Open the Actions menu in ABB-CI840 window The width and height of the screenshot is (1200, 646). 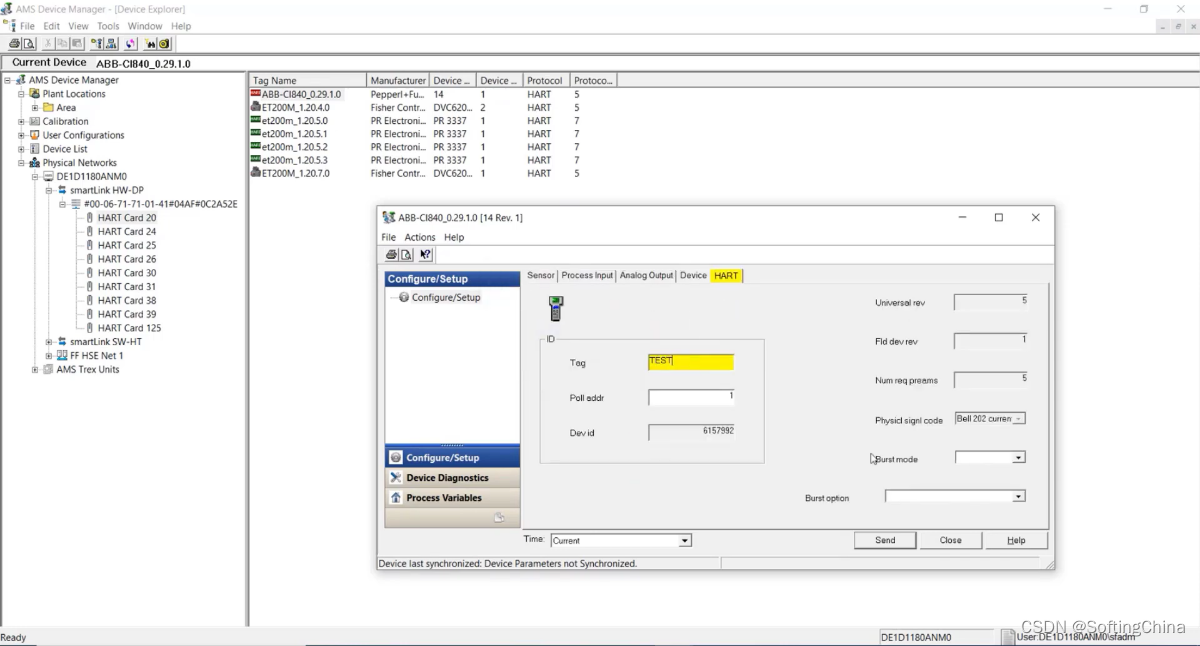coord(420,237)
